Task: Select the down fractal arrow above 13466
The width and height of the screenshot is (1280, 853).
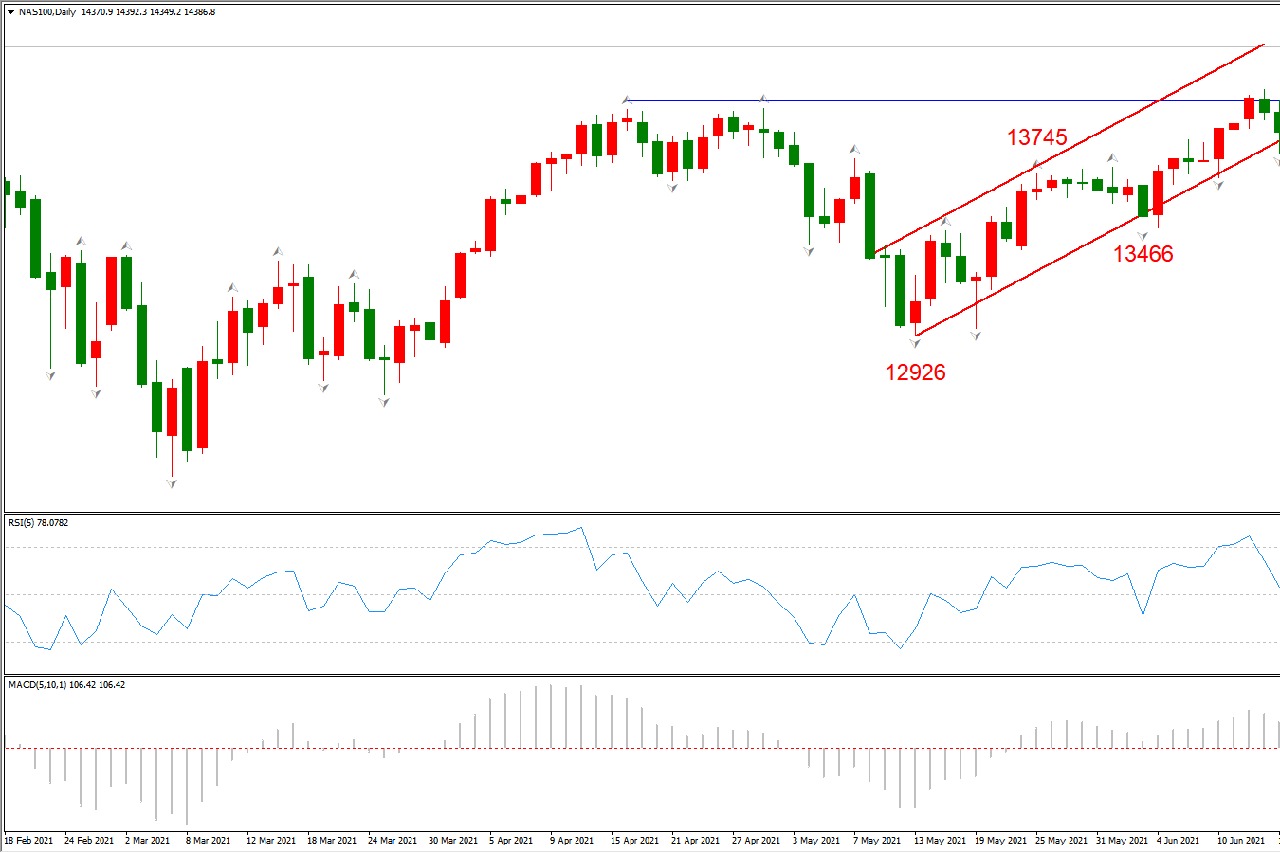Action: tap(1142, 234)
